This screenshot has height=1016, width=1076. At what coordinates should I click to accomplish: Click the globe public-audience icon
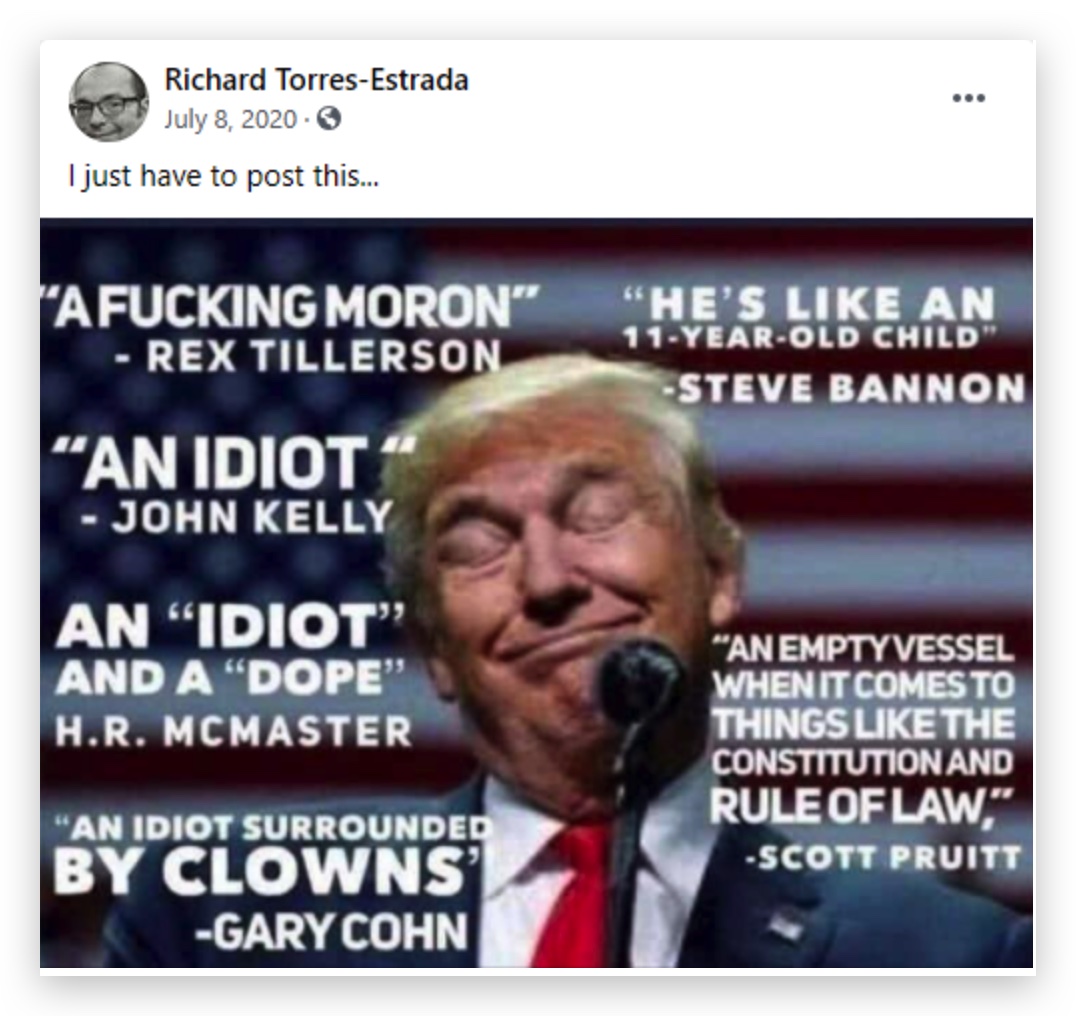[x=329, y=119]
